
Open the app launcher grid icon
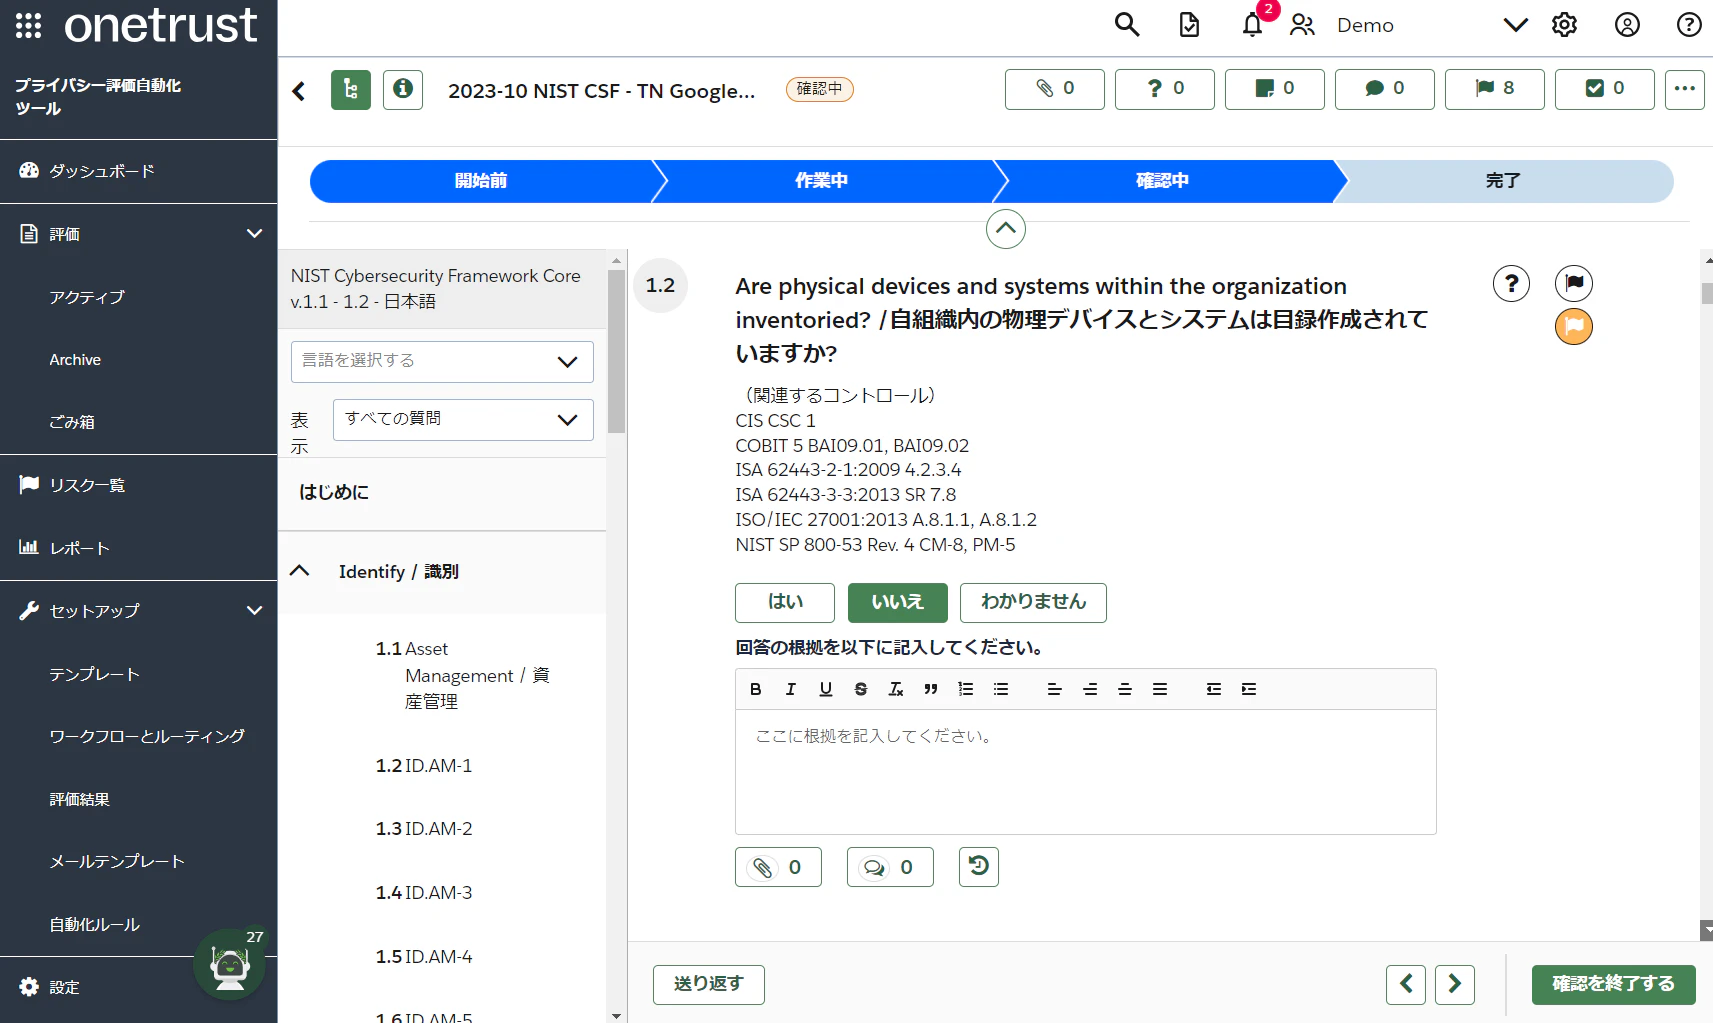click(x=28, y=25)
